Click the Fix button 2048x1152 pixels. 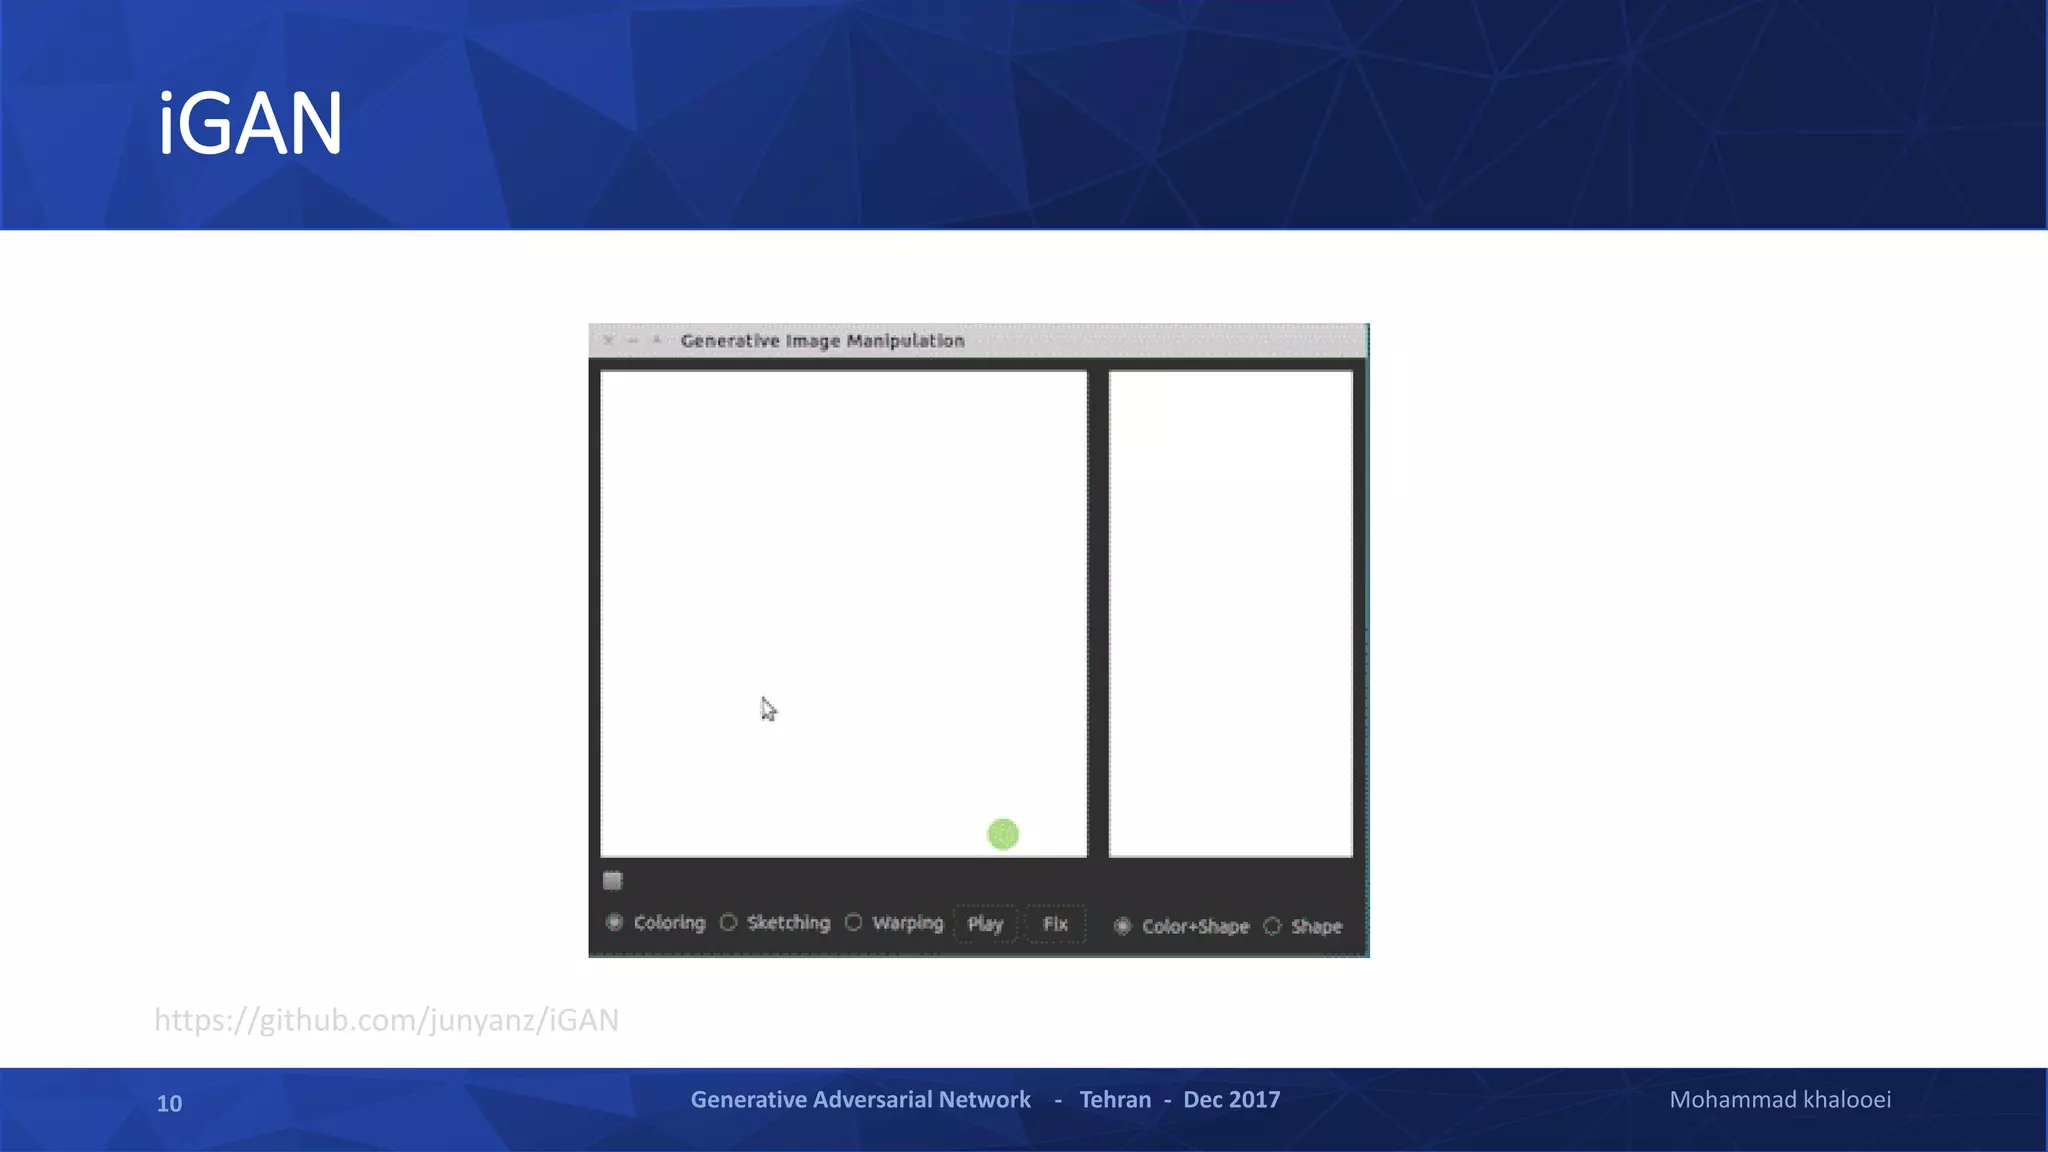1055,924
